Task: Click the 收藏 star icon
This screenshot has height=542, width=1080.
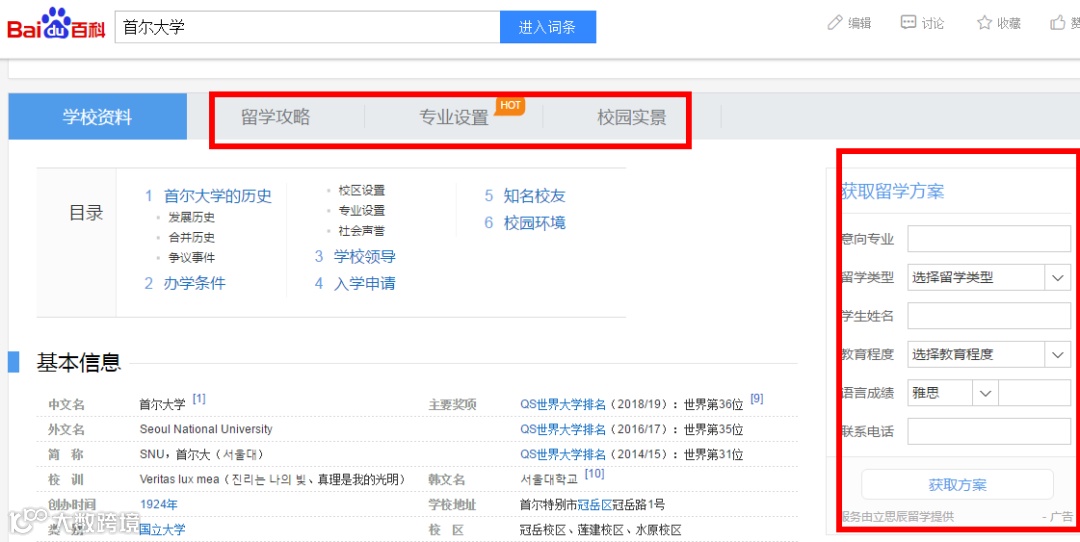Action: pos(984,23)
